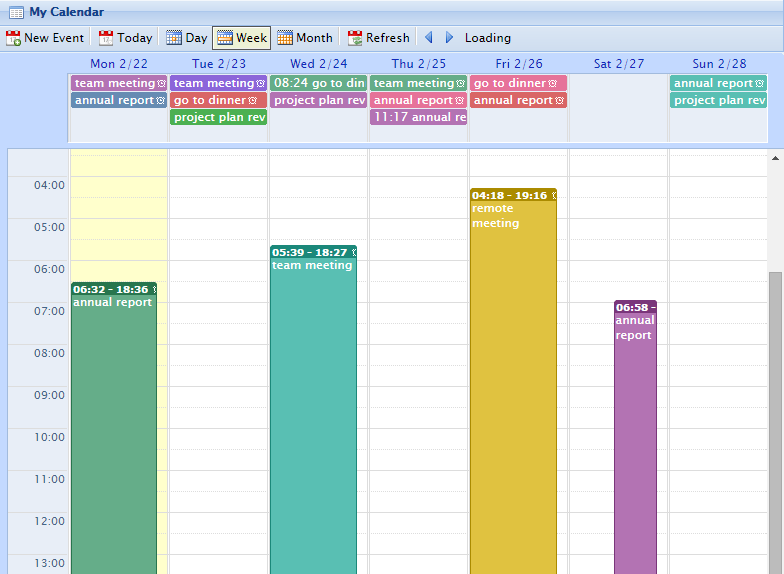Screen dimensions: 784x574
Task: Click the Sat 2/27 day header
Action: pos(618,64)
